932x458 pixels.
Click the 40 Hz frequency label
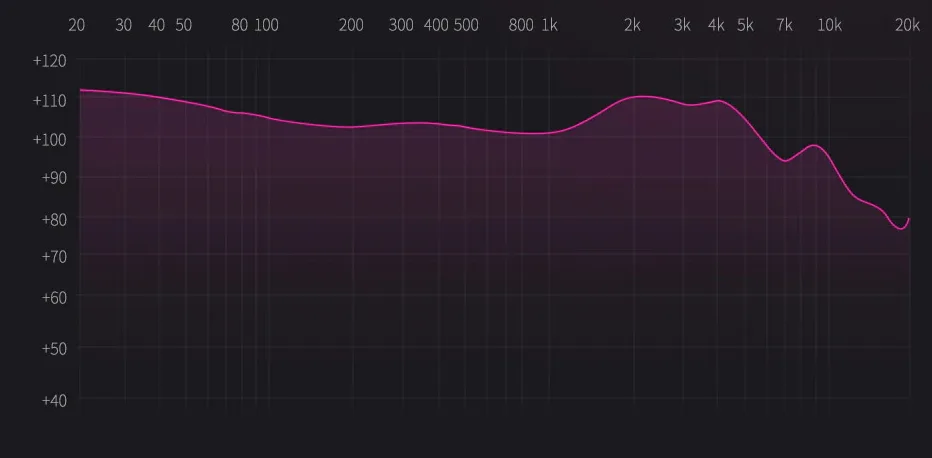[156, 25]
